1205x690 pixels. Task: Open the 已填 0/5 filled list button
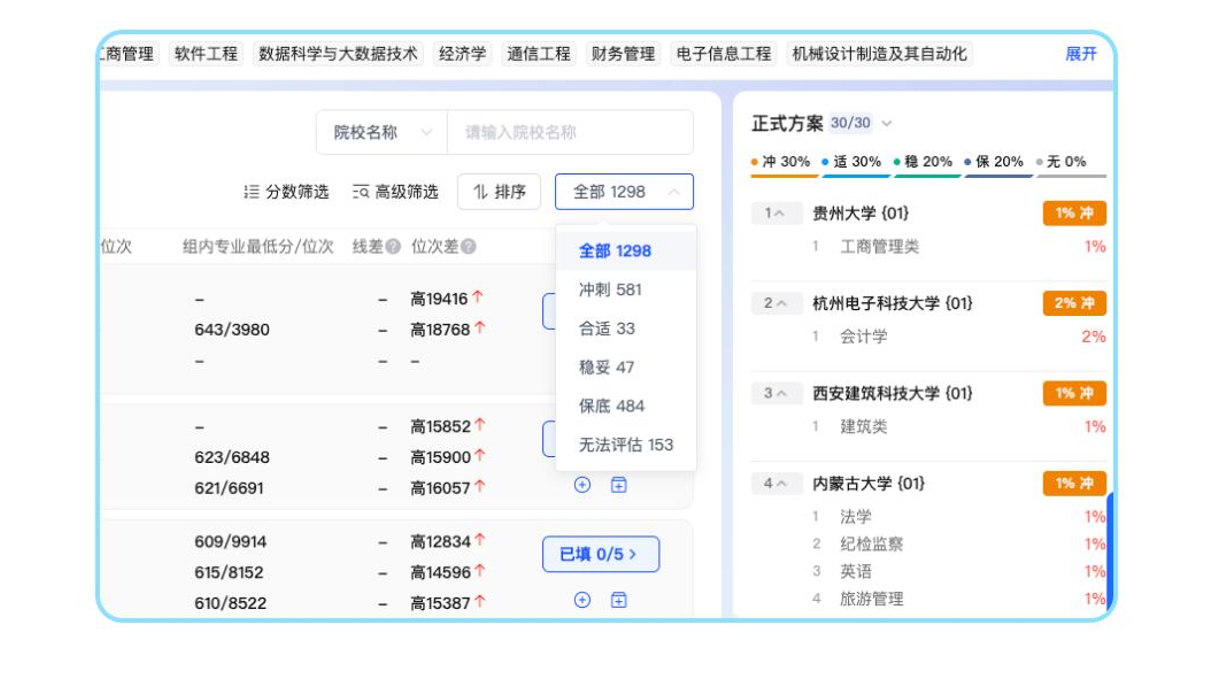pos(600,553)
